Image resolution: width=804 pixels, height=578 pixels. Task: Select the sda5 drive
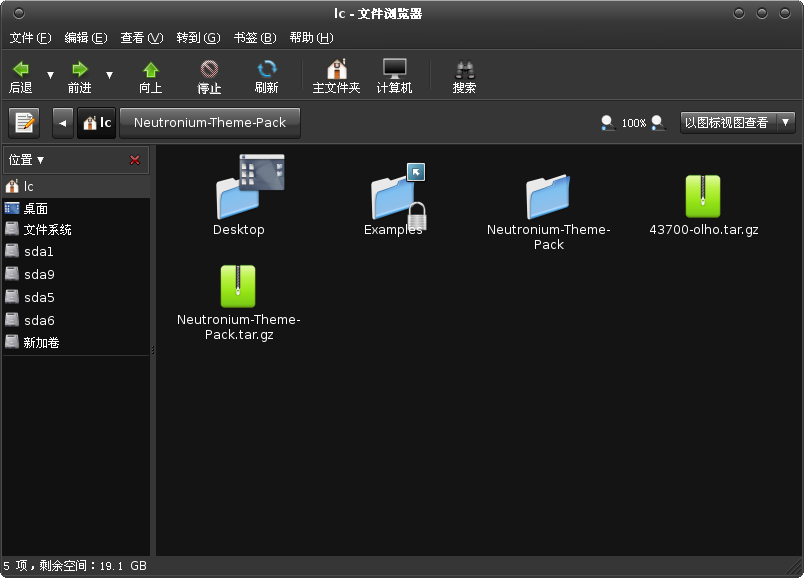click(x=76, y=297)
